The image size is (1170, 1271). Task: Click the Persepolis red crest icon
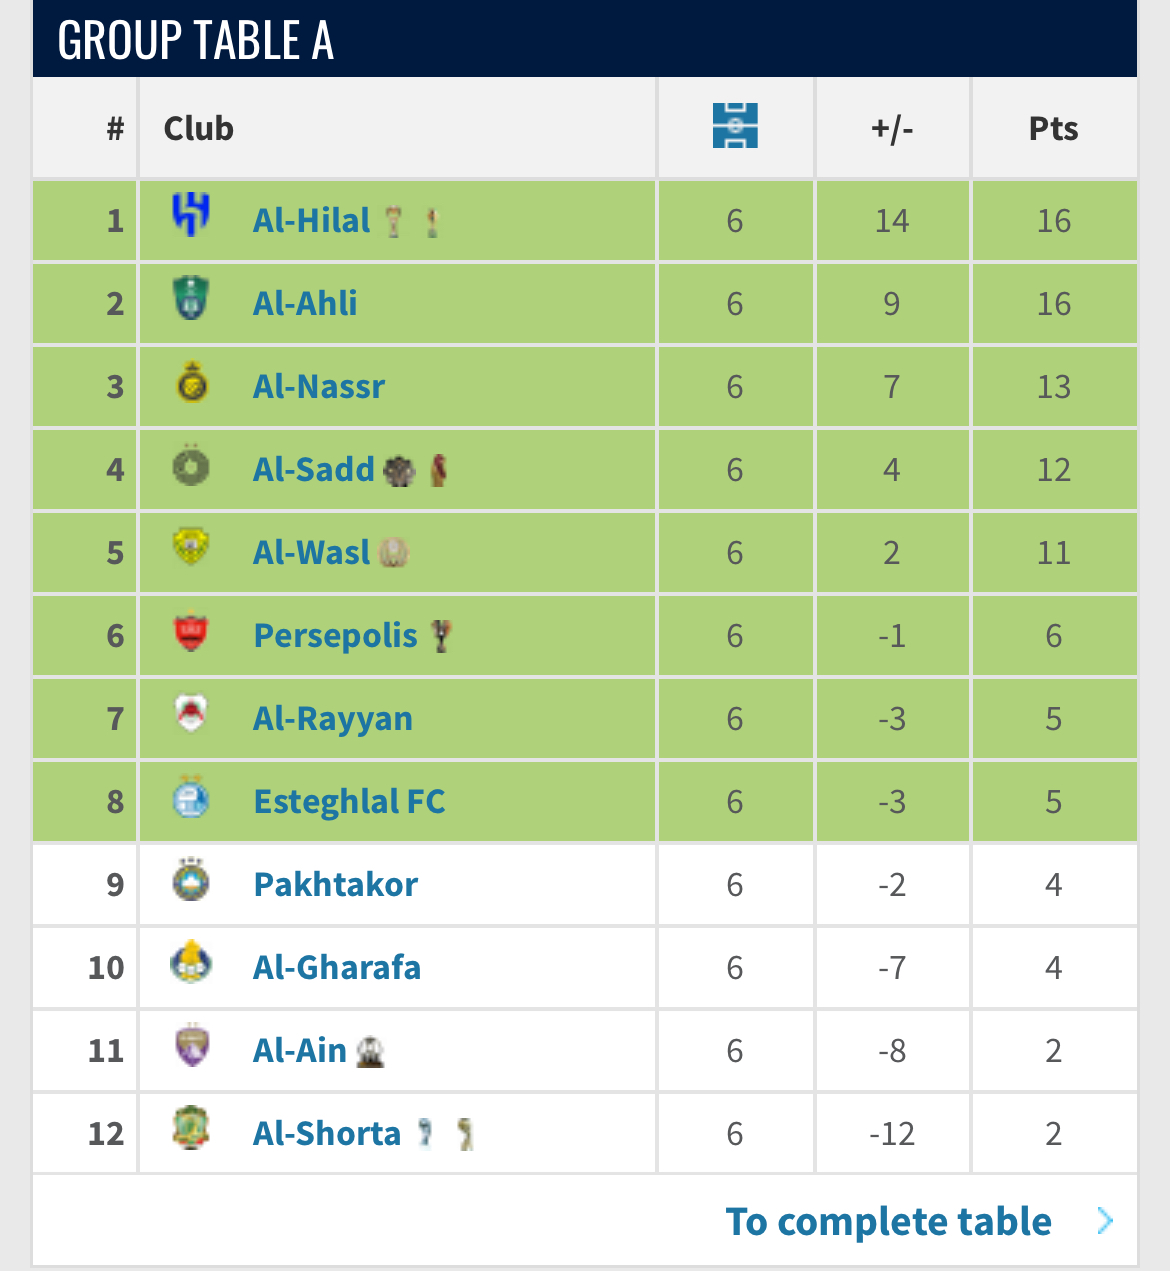pyautogui.click(x=191, y=631)
